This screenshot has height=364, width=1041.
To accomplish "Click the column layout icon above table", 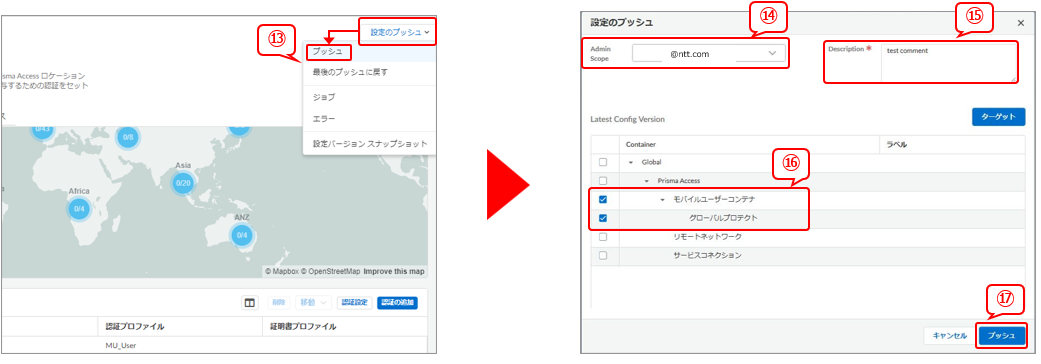I will [250, 303].
